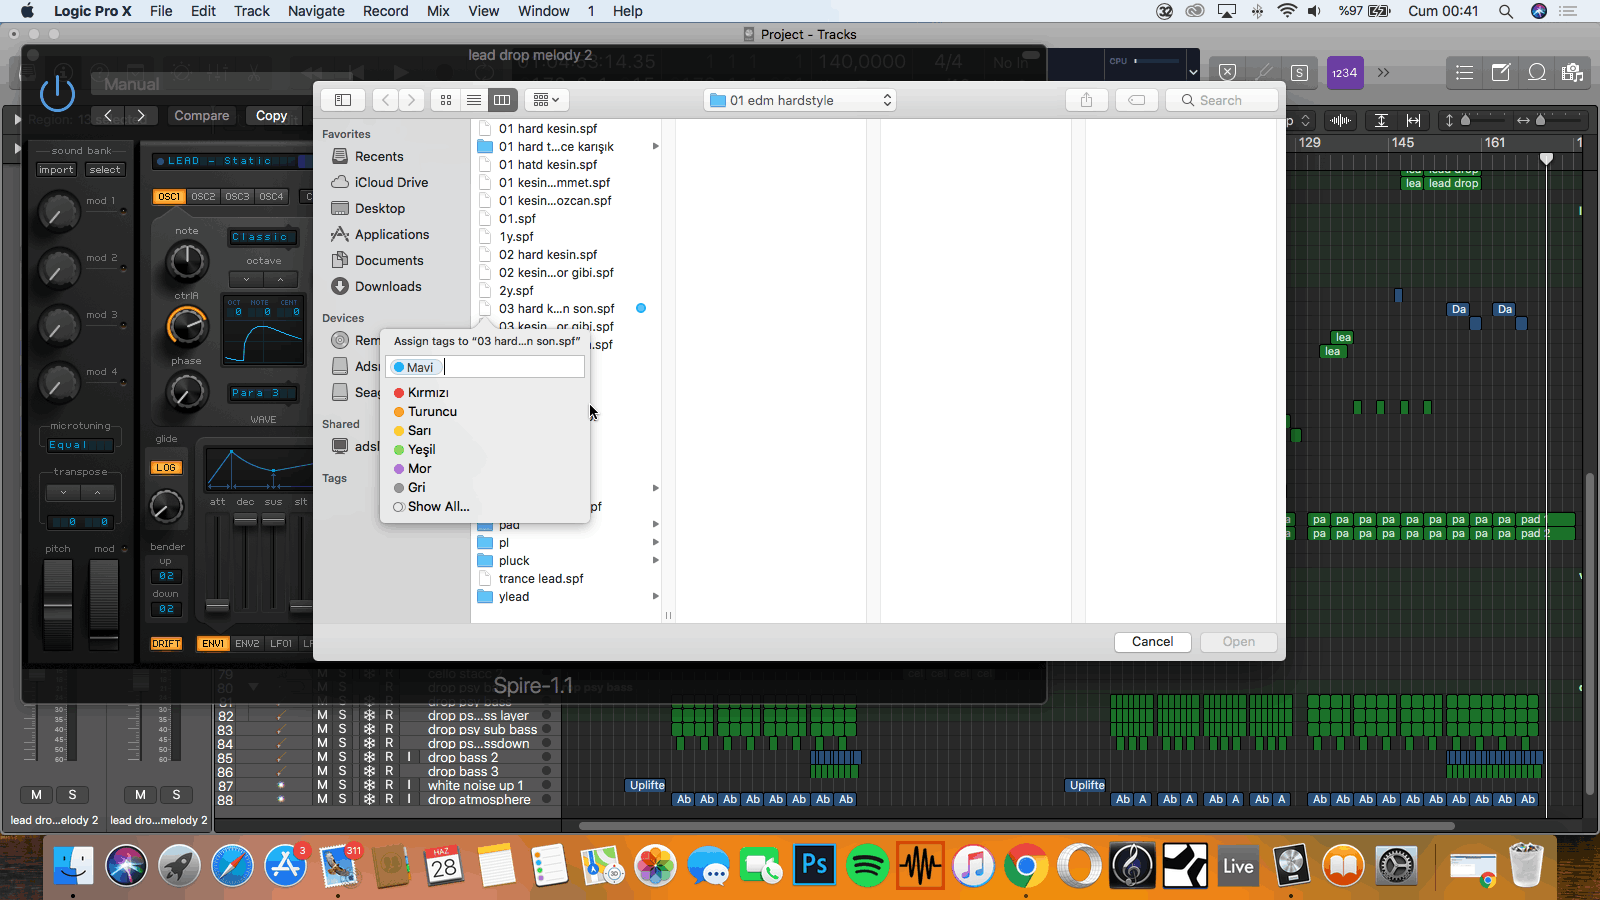Viewport: 1600px width, 900px height.
Task: Expand the ylead folder arrow
Action: (x=655, y=596)
